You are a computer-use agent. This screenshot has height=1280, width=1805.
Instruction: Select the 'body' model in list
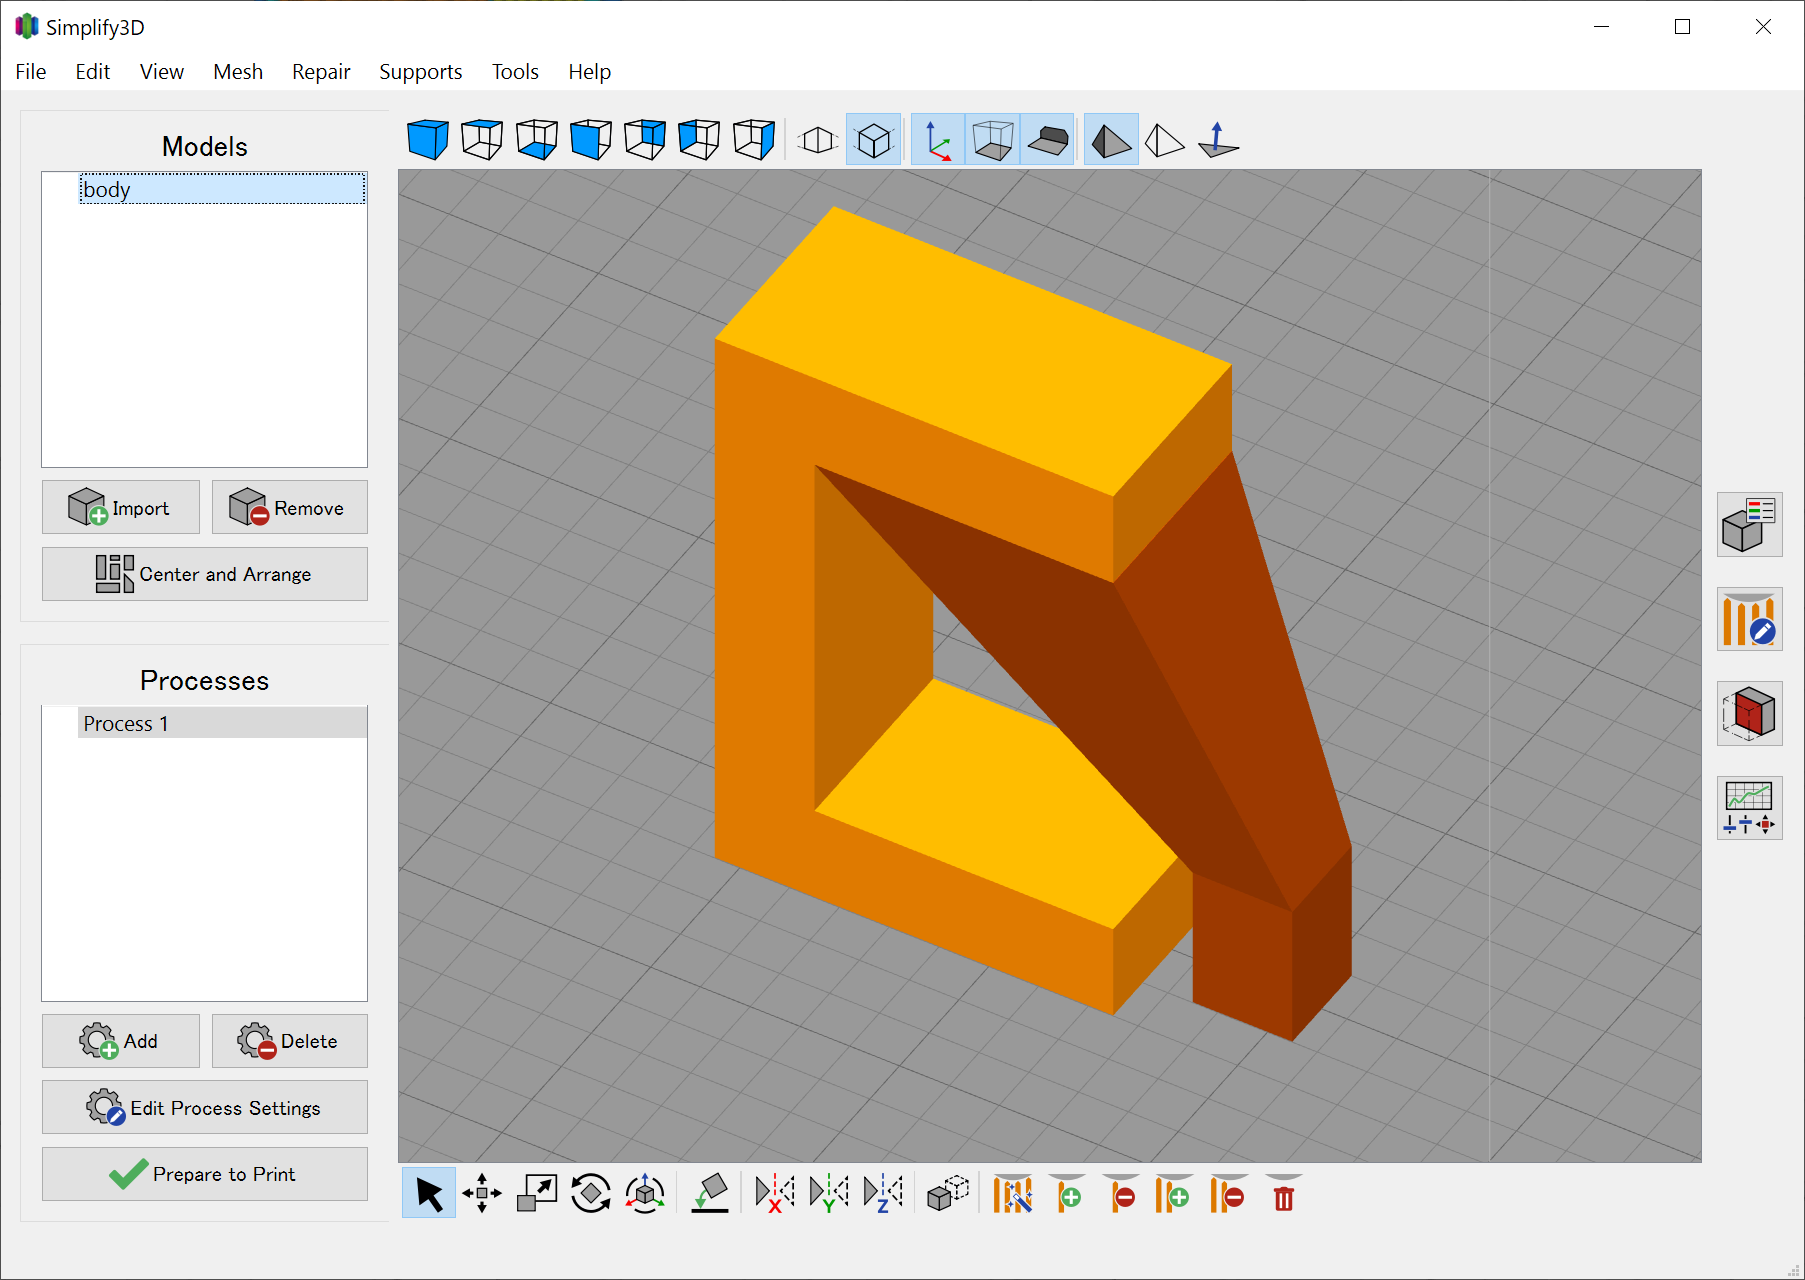[x=222, y=189]
